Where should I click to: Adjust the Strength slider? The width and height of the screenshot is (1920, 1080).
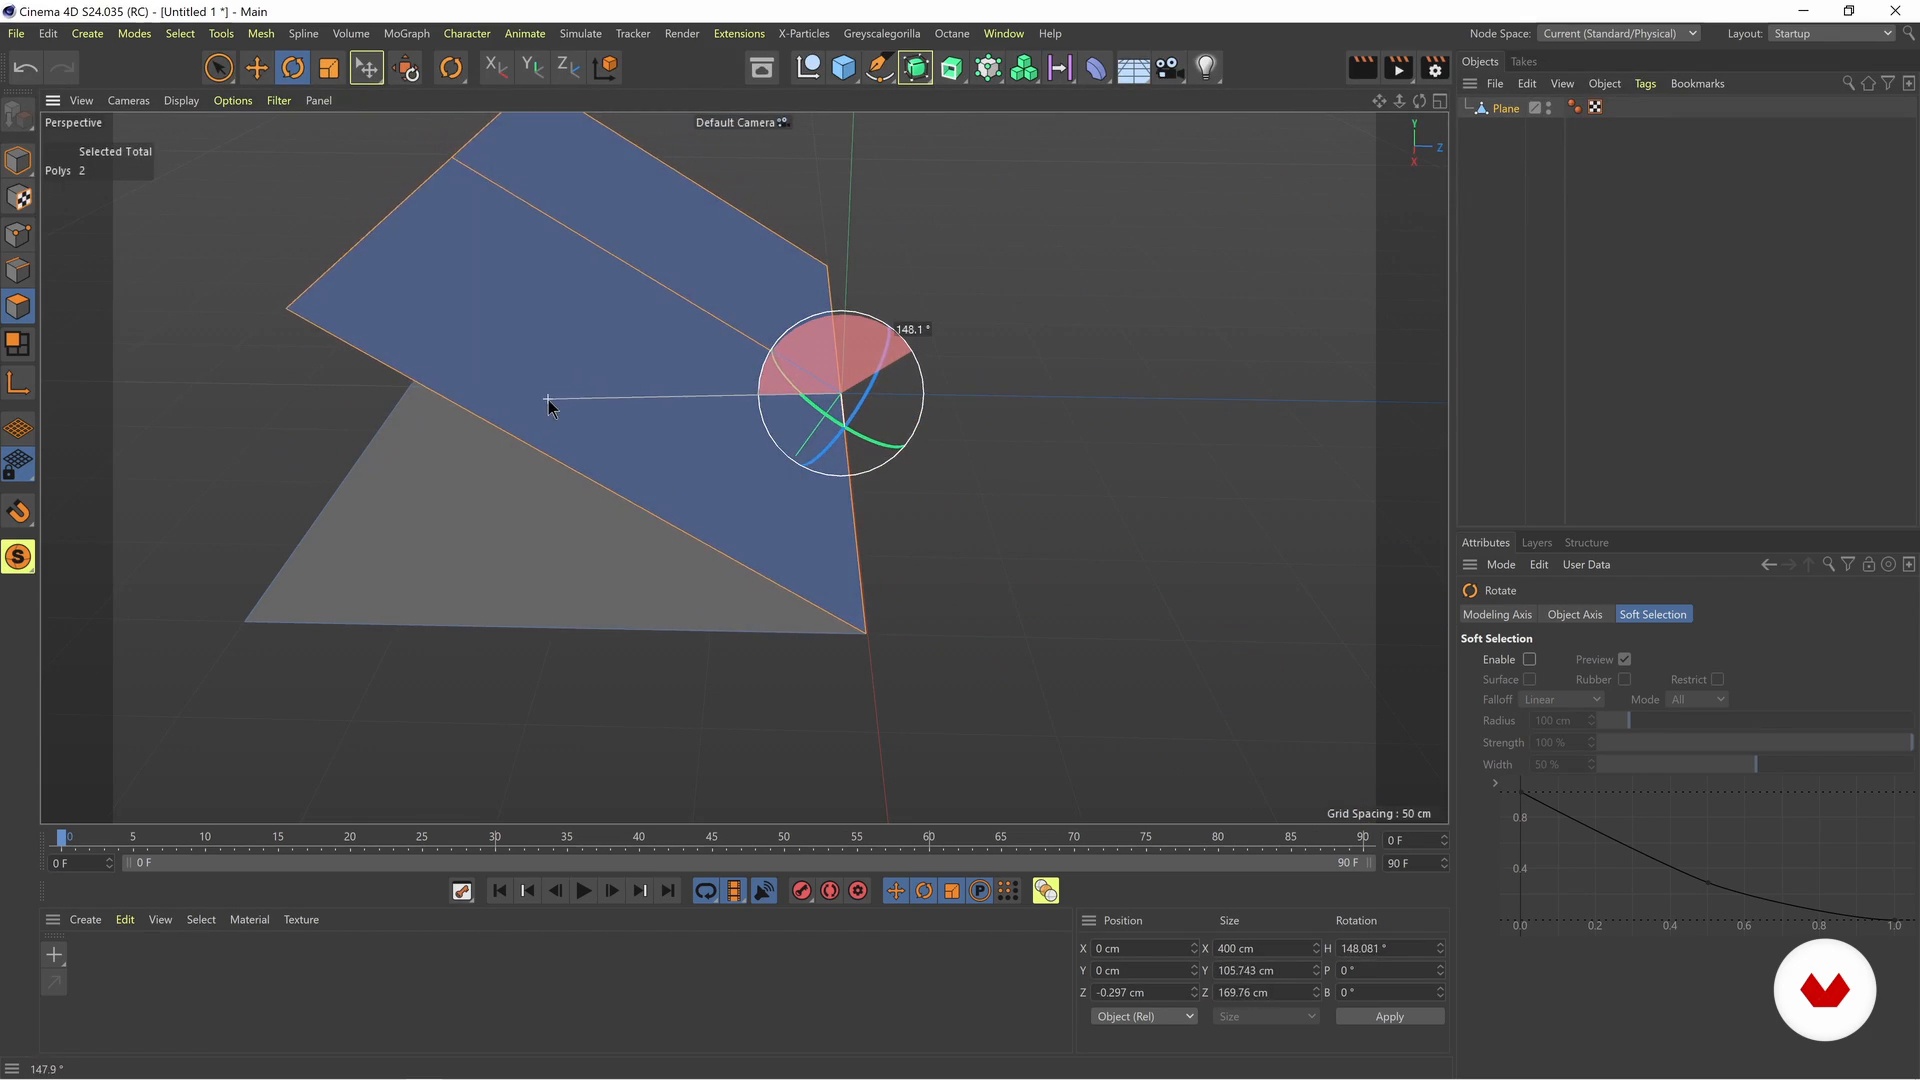1756,743
